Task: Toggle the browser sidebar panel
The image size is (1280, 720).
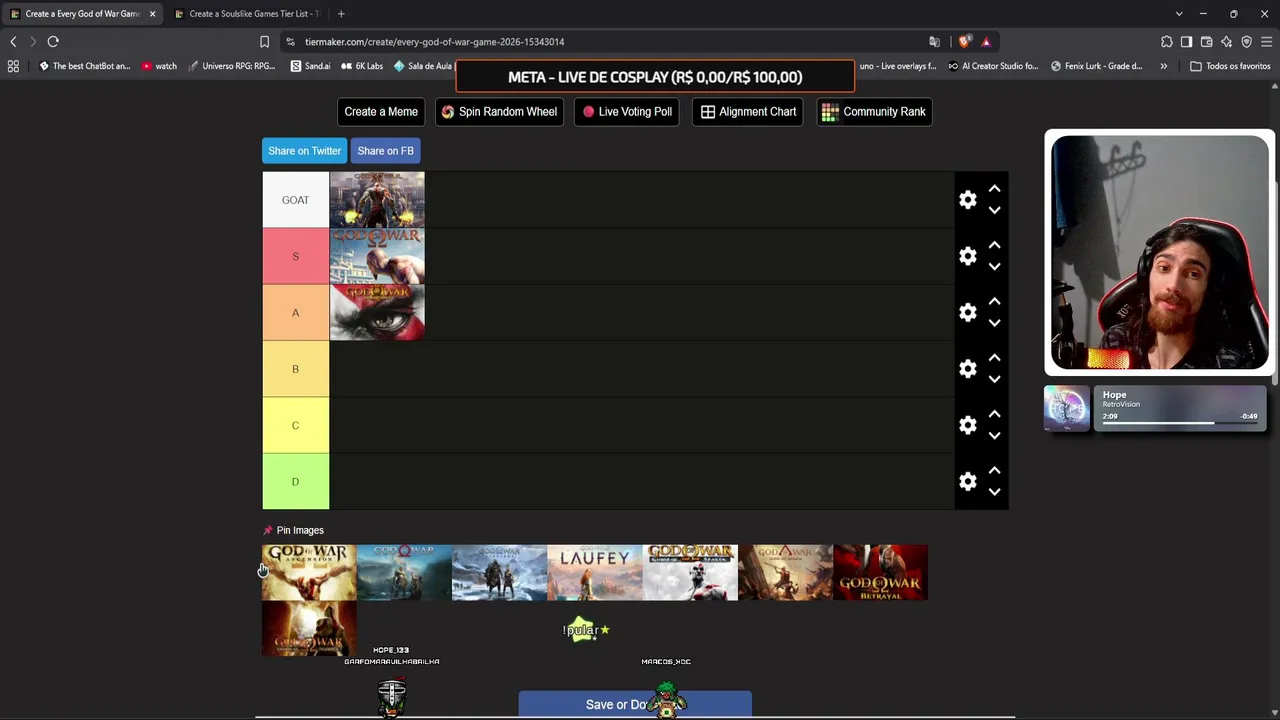Action: [1186, 42]
